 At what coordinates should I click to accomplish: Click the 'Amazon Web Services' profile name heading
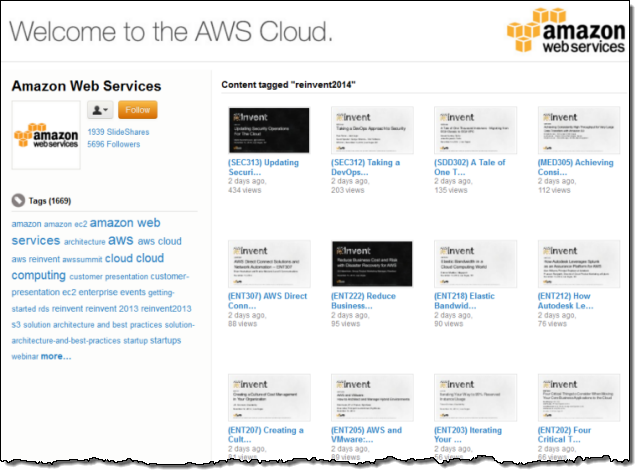point(86,86)
